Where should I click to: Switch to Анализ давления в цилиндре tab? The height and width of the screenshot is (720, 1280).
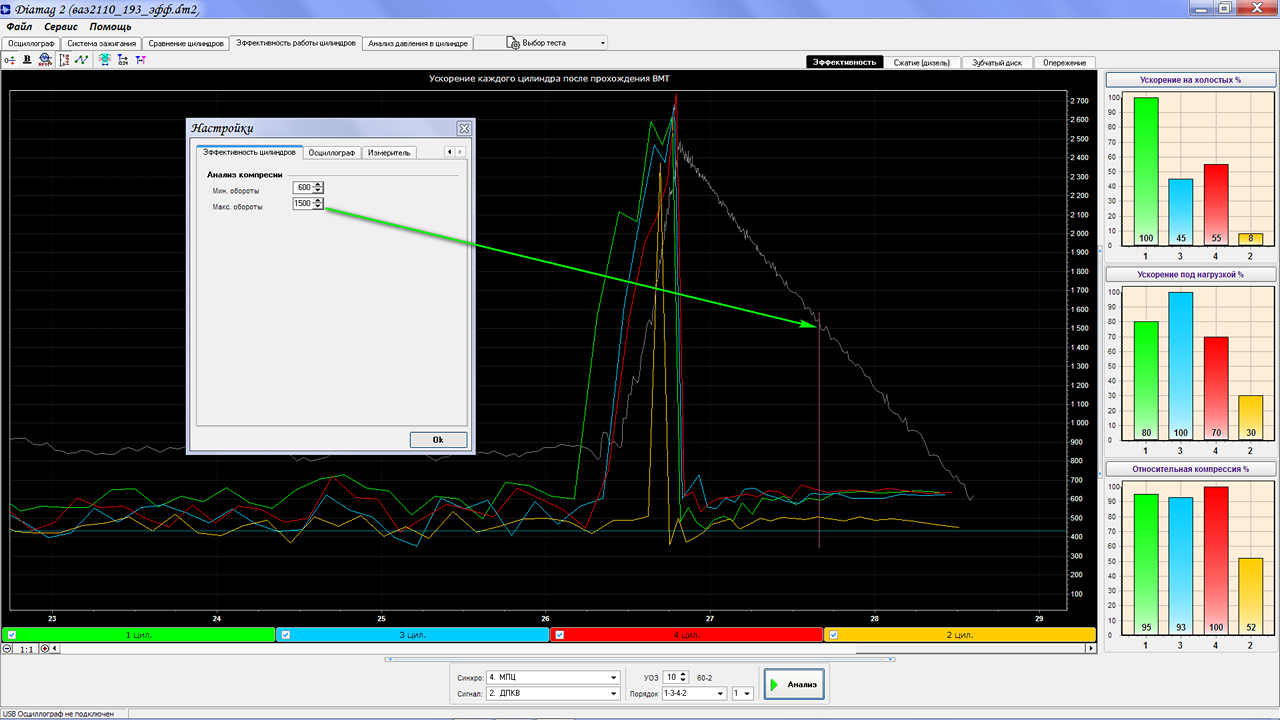click(417, 43)
